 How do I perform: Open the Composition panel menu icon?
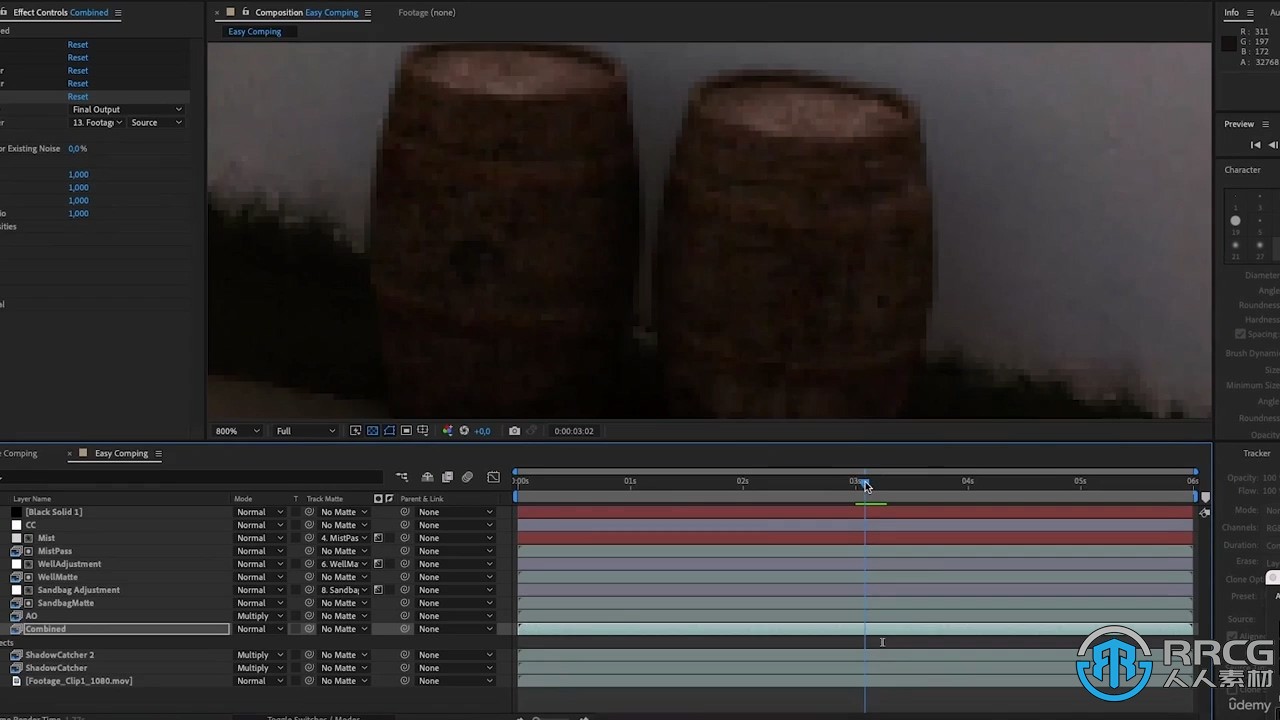[368, 13]
